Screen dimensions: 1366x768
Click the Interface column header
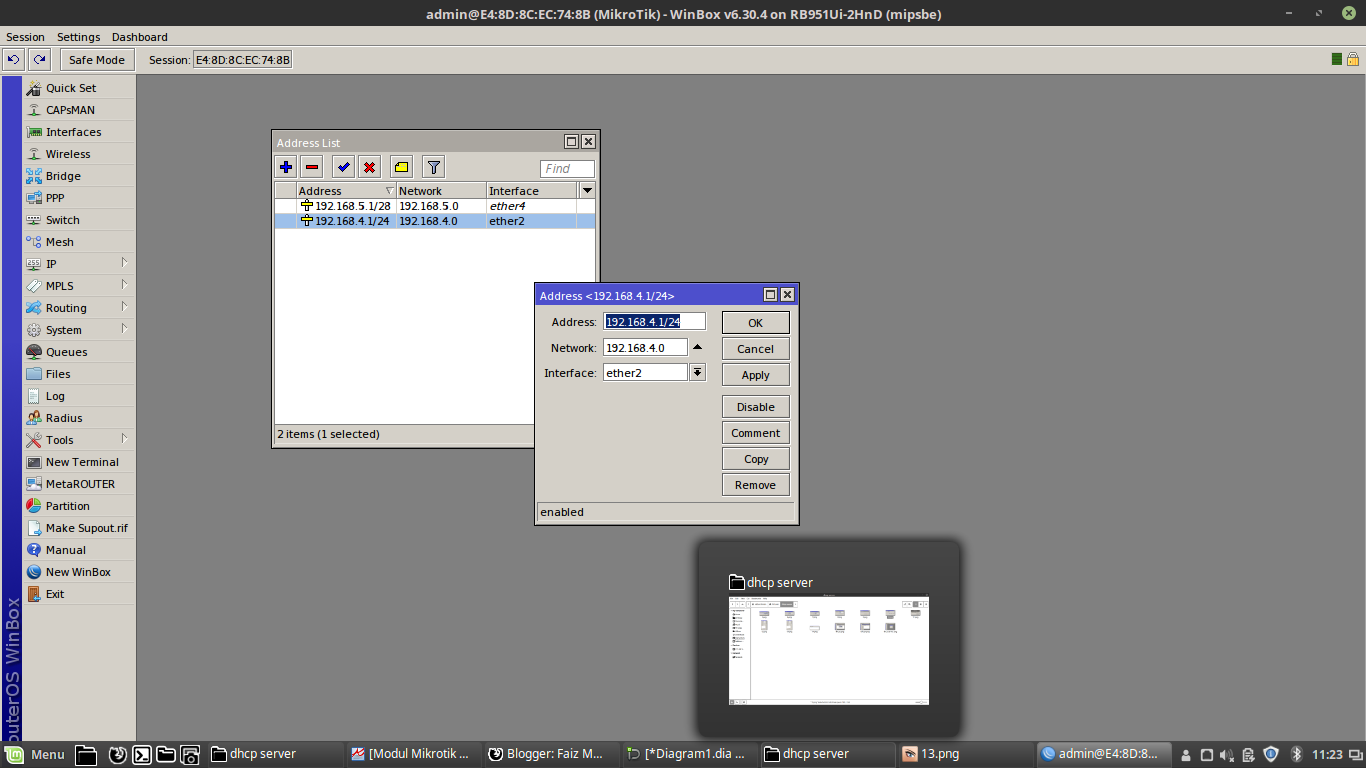click(531, 191)
